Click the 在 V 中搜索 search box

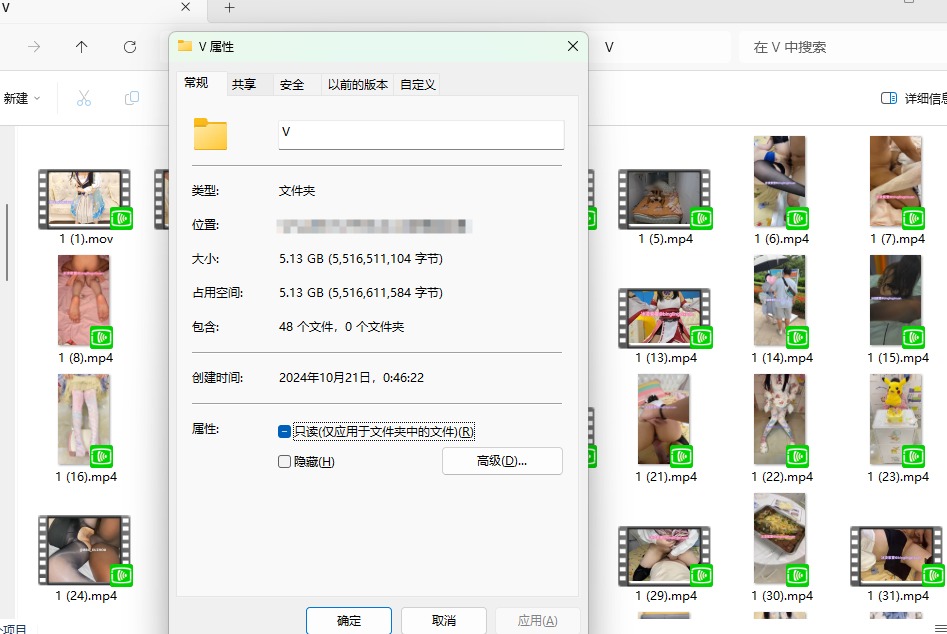(x=840, y=47)
